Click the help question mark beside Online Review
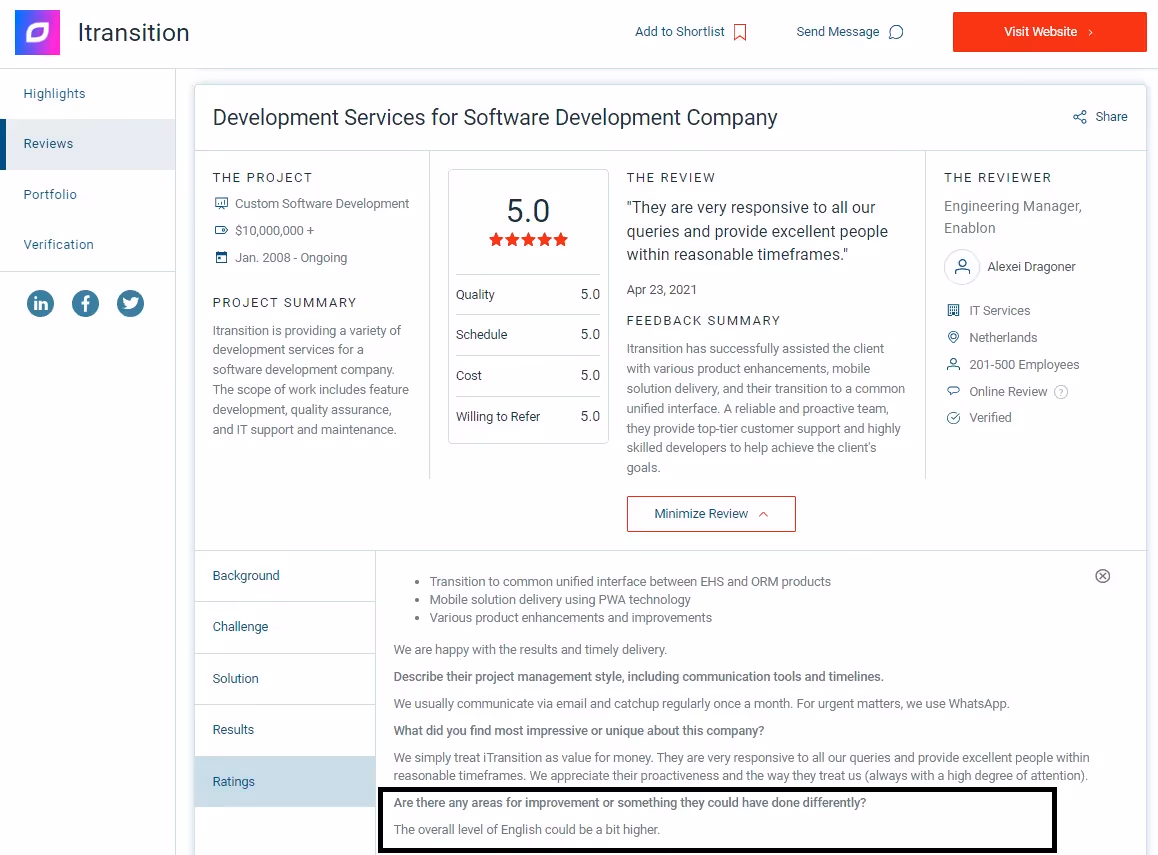1158x855 pixels. click(x=1061, y=392)
